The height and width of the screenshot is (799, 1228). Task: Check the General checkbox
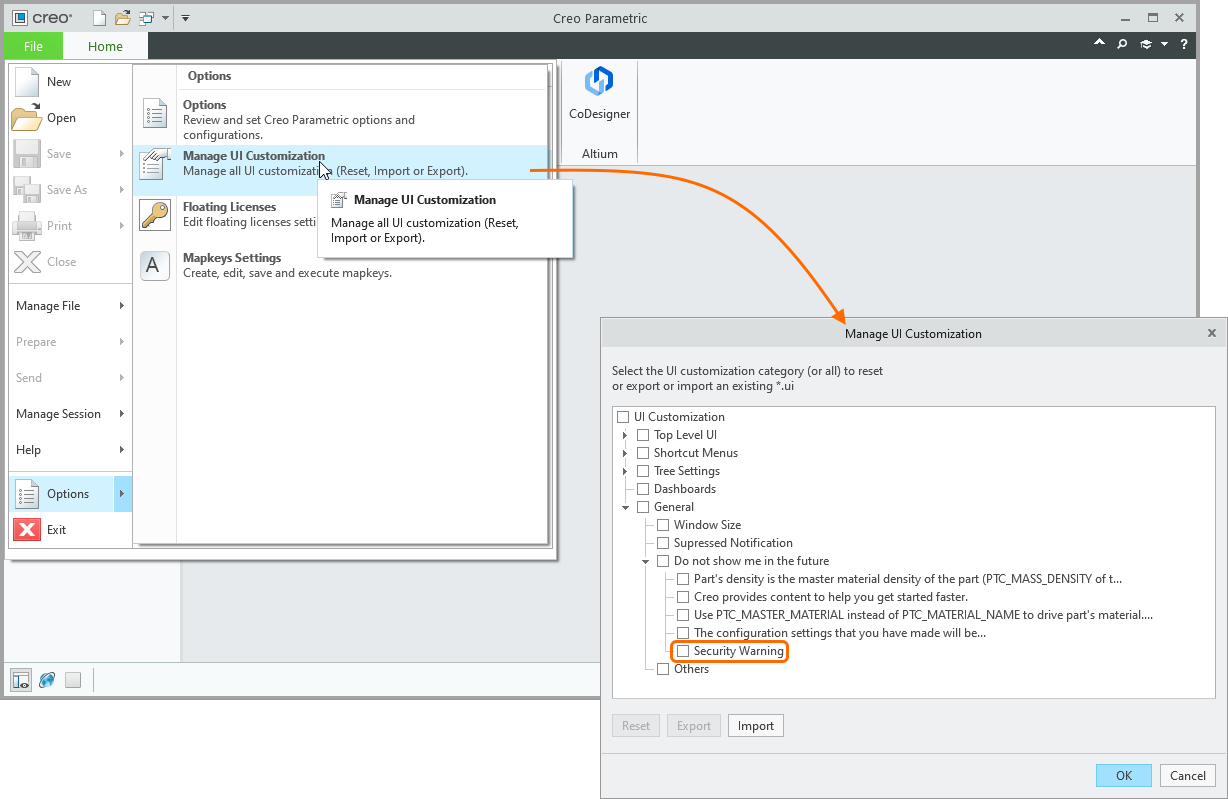pos(643,507)
